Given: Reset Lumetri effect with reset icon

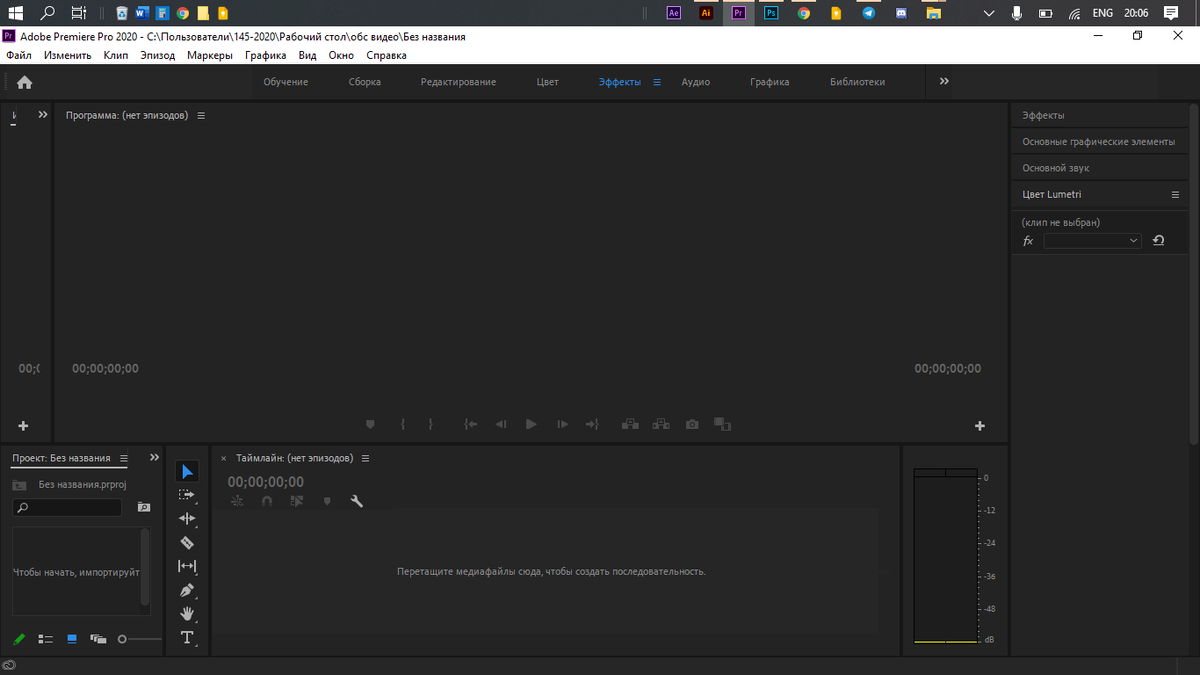Looking at the screenshot, I should coord(1158,241).
